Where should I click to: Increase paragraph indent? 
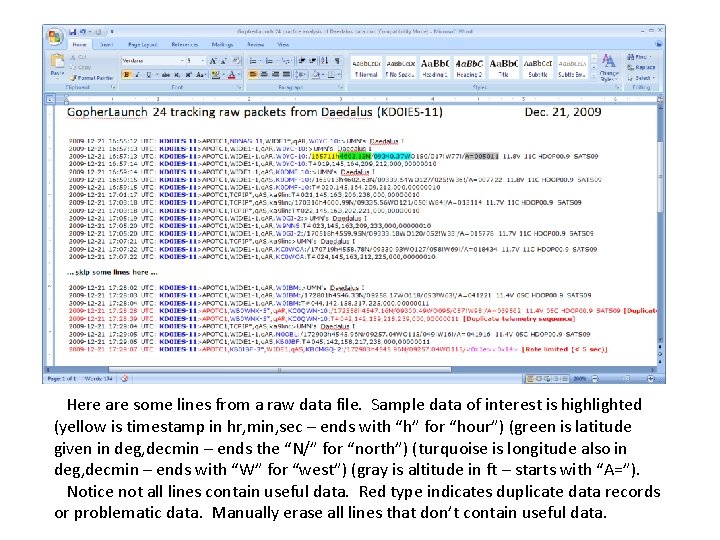[x=313, y=61]
